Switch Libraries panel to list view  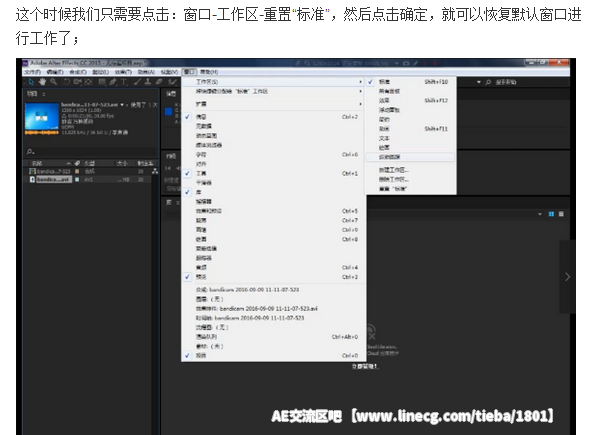[x=561, y=214]
